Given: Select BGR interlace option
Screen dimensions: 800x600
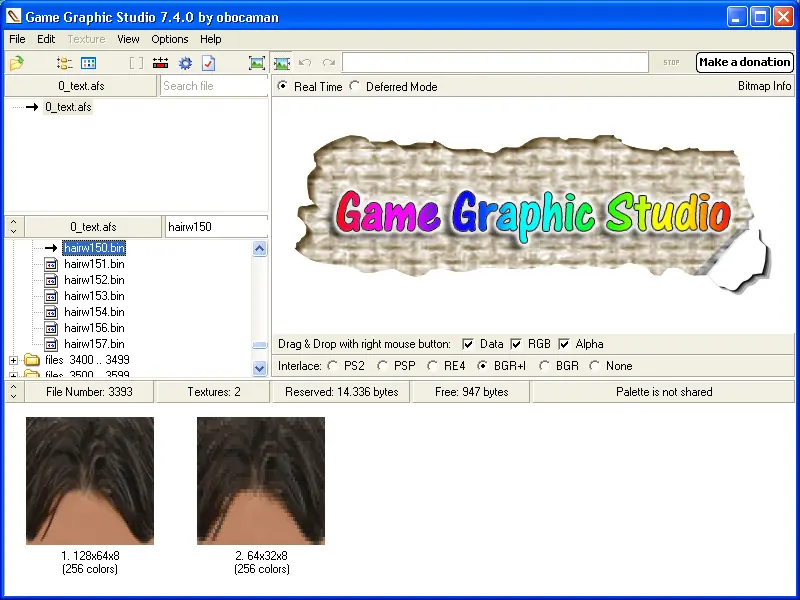Looking at the screenshot, I should coord(544,366).
